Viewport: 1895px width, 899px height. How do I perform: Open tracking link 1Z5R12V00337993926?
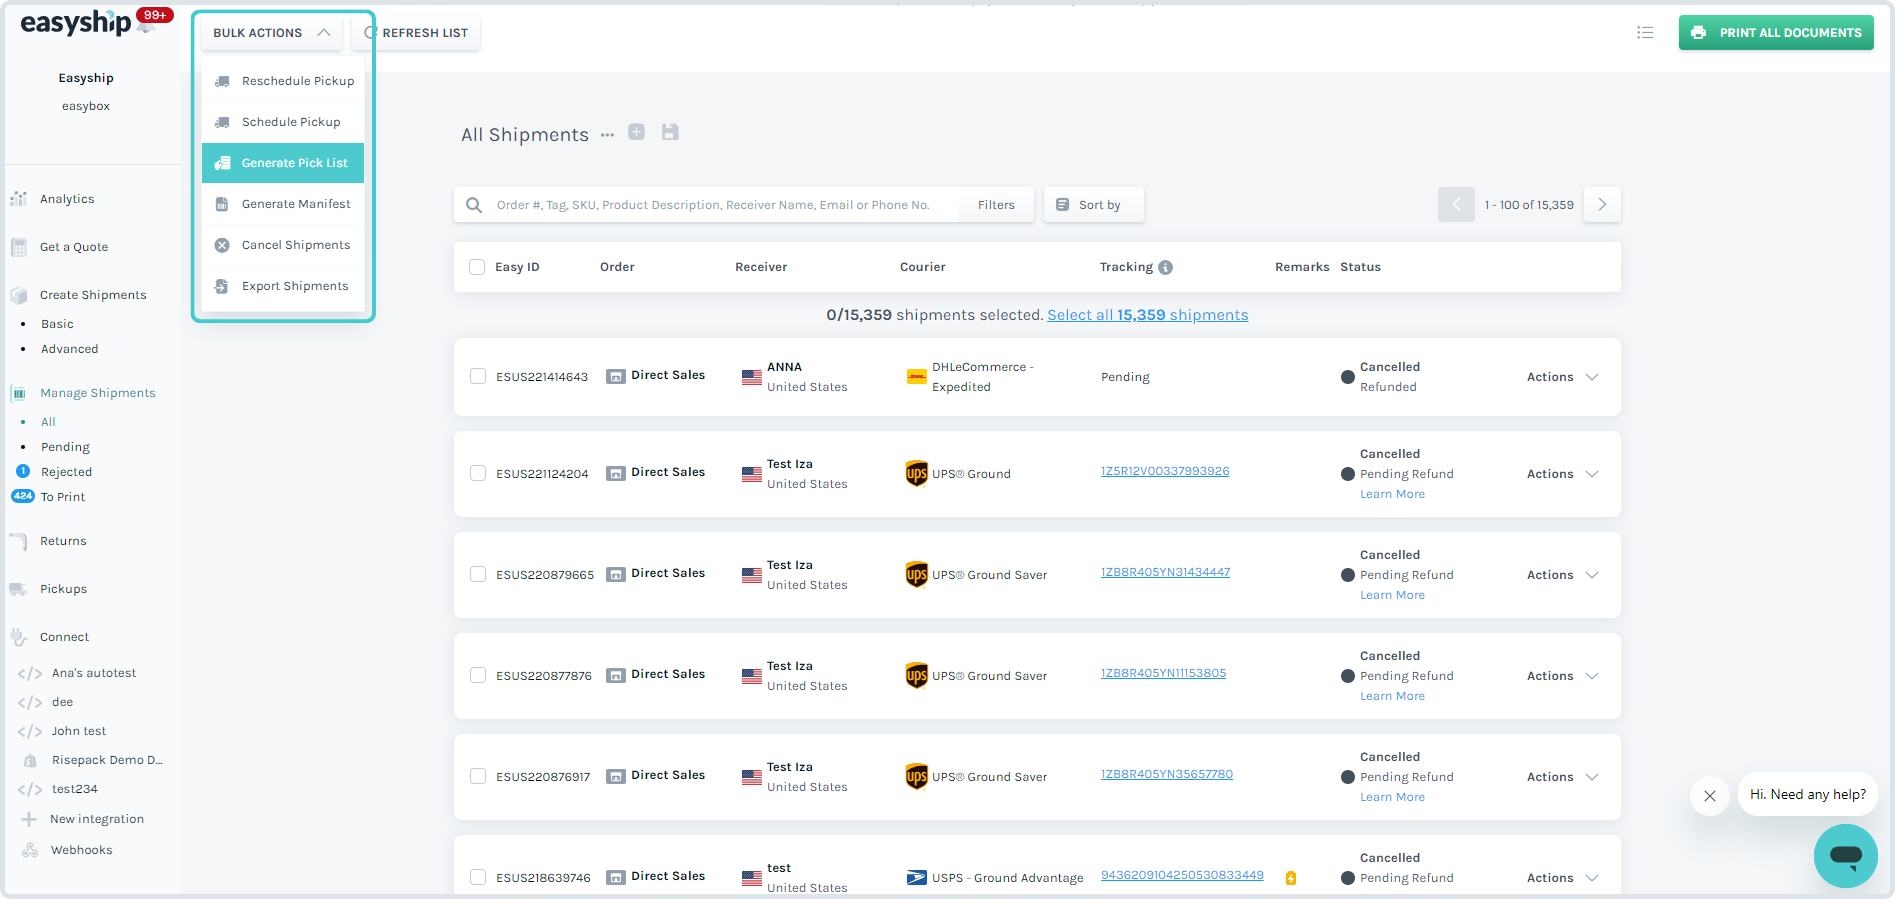pyautogui.click(x=1165, y=471)
